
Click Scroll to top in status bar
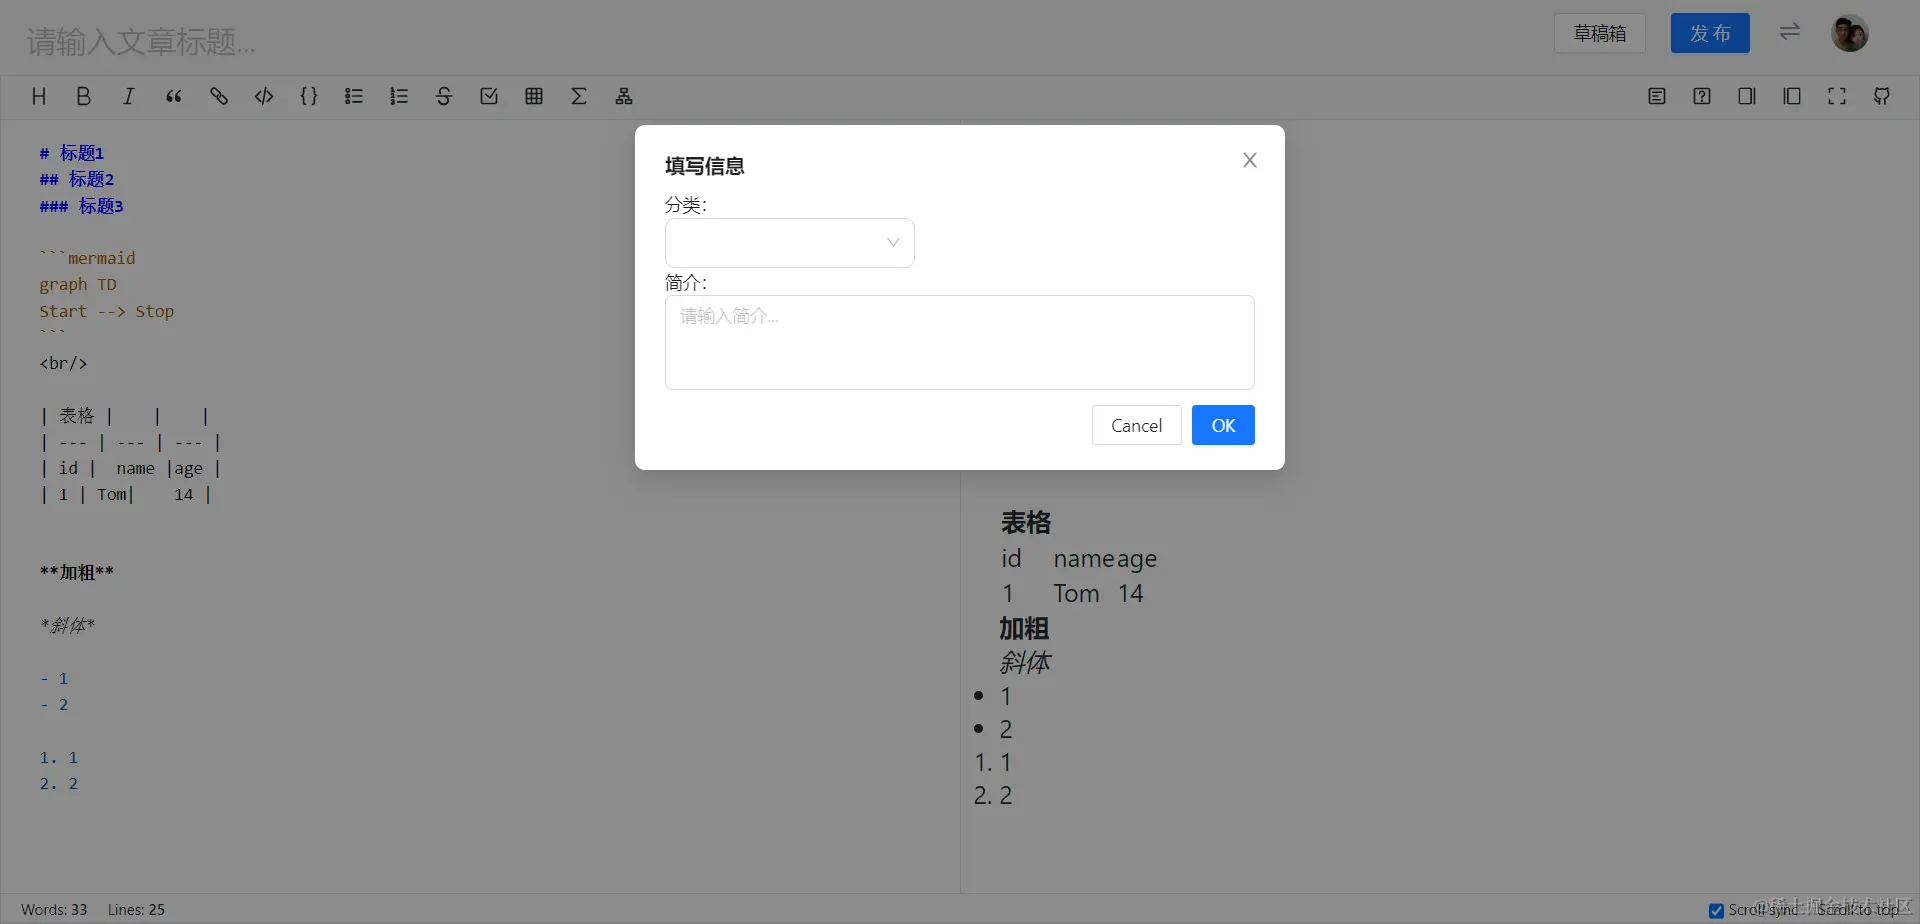pos(1858,910)
